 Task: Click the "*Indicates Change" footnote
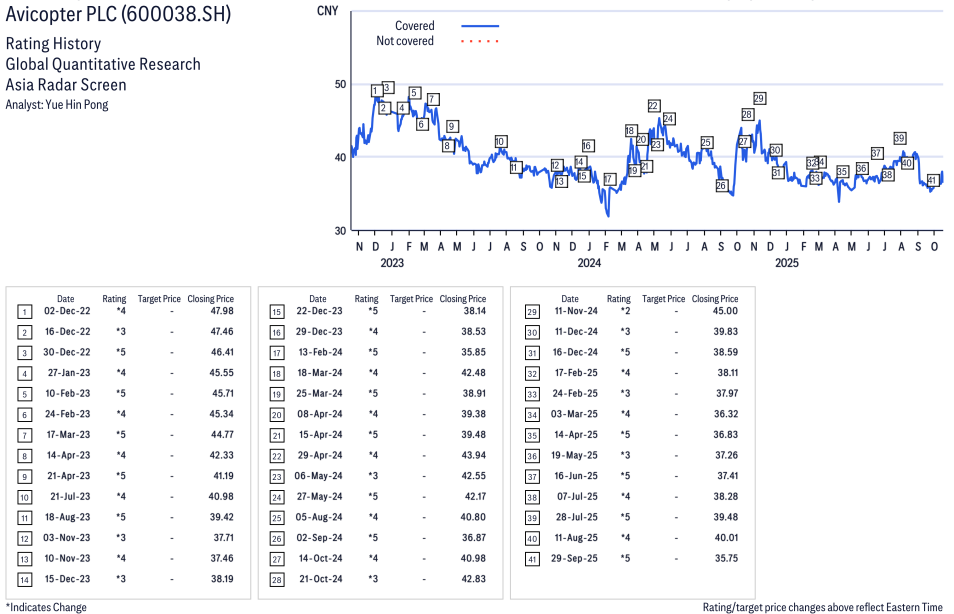[x=46, y=607]
